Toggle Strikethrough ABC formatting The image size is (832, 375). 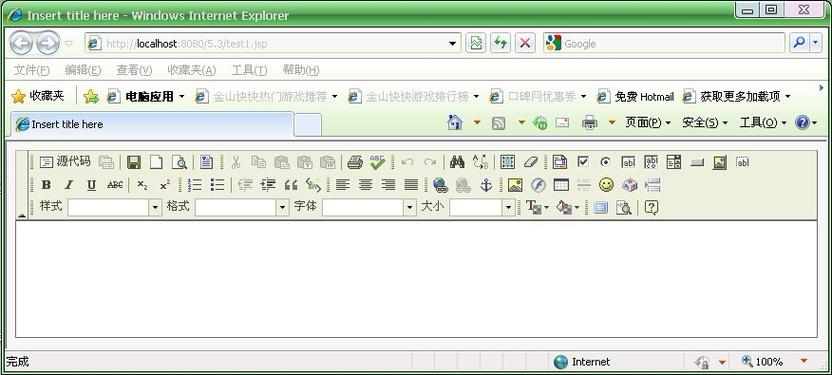click(115, 185)
